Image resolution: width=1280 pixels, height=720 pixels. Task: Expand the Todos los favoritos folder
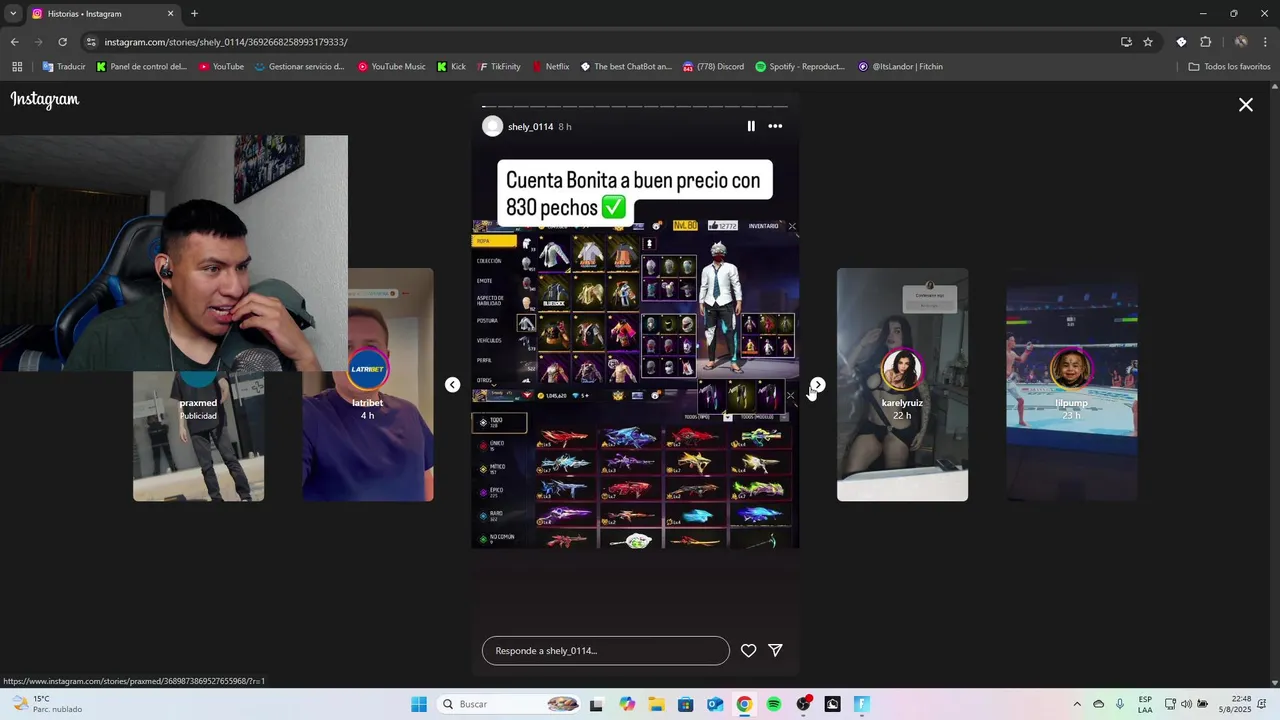pyautogui.click(x=1229, y=67)
